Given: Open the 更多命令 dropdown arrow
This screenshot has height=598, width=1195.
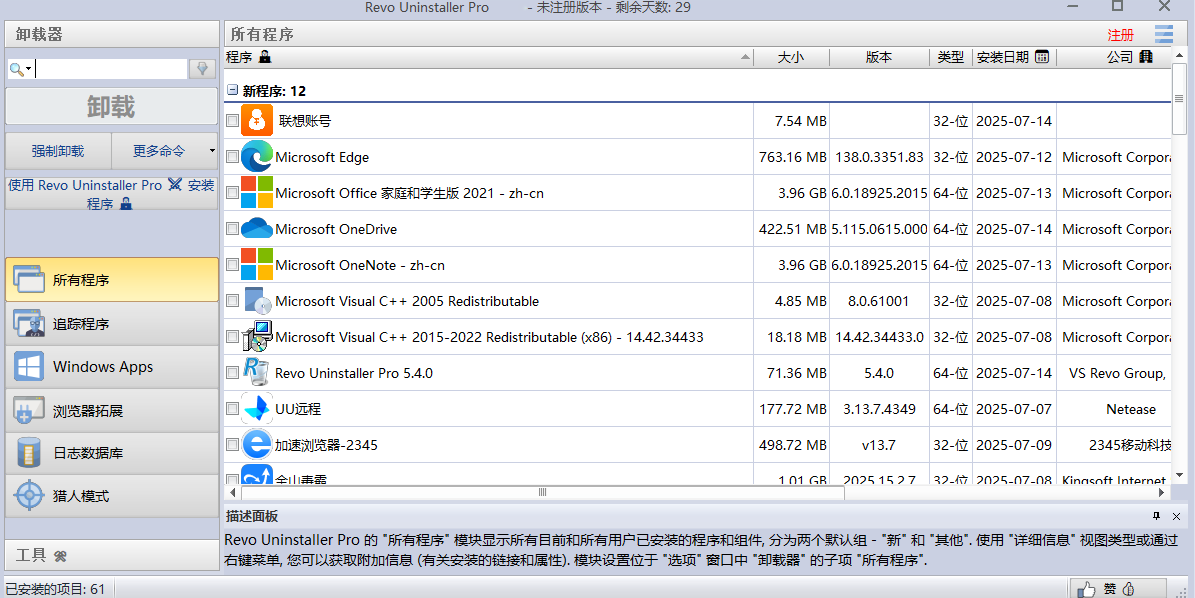Looking at the screenshot, I should point(212,151).
